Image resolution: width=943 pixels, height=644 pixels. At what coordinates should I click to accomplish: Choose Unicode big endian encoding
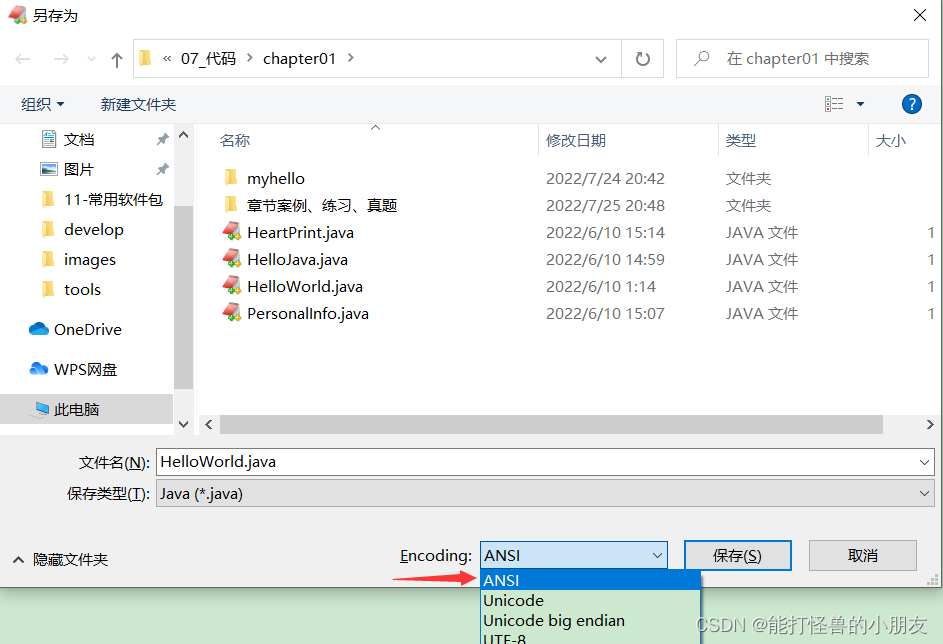[x=591, y=621]
